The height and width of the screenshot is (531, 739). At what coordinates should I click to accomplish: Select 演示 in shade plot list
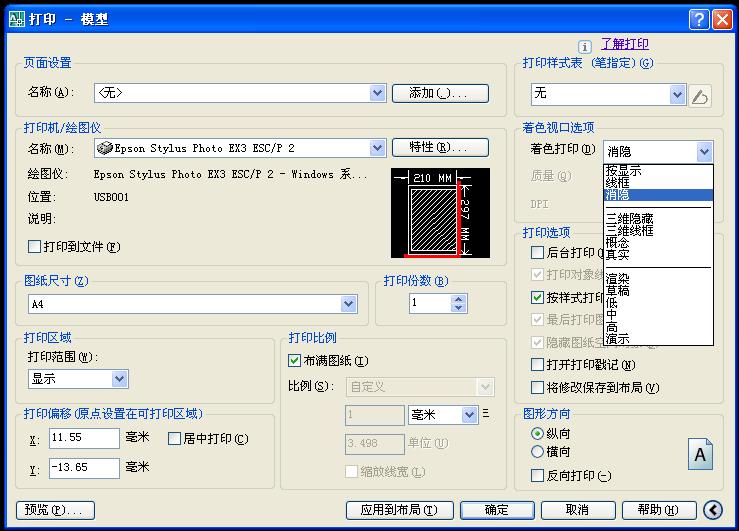point(658,339)
